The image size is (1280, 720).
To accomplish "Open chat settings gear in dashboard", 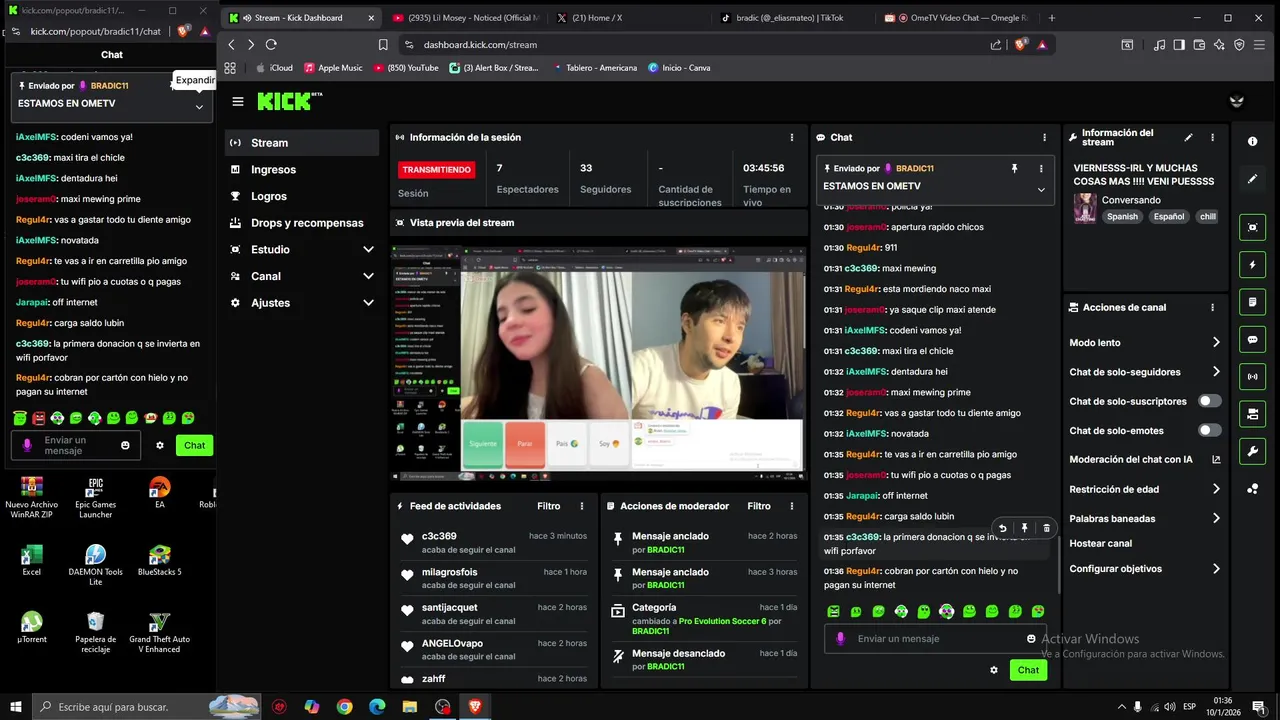I will (994, 670).
